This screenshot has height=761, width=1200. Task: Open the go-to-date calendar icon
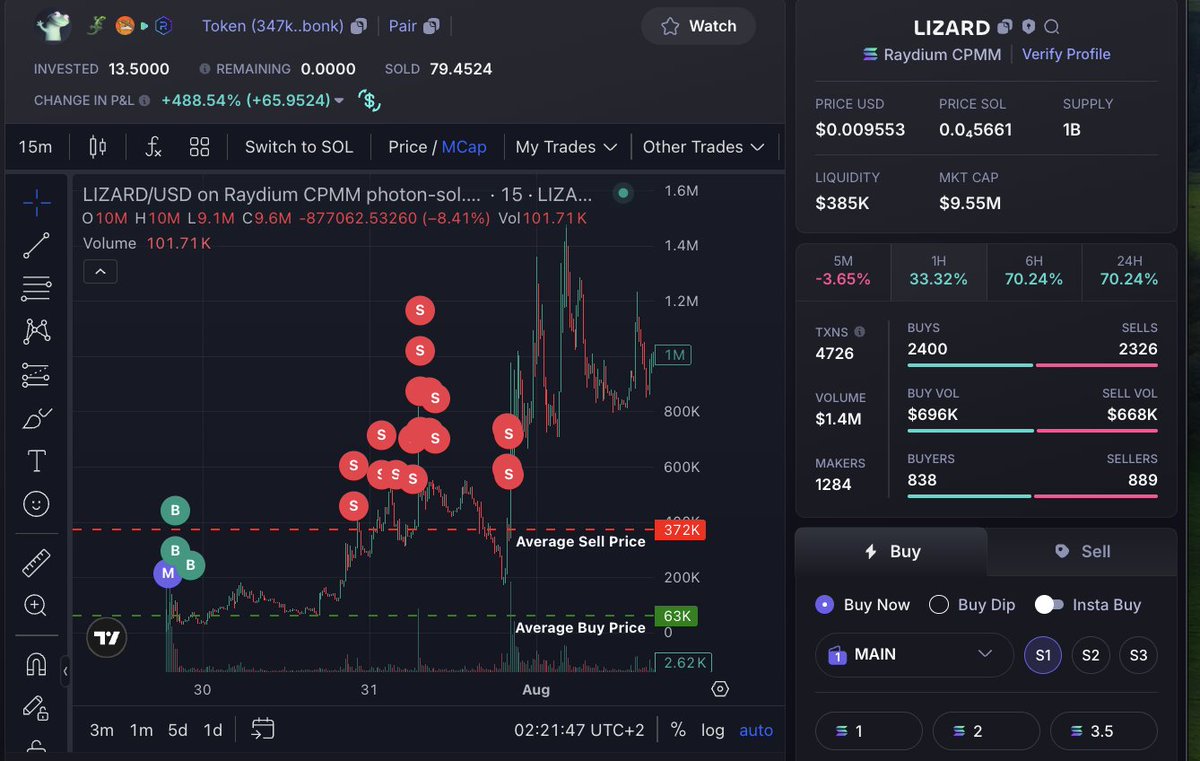263,729
